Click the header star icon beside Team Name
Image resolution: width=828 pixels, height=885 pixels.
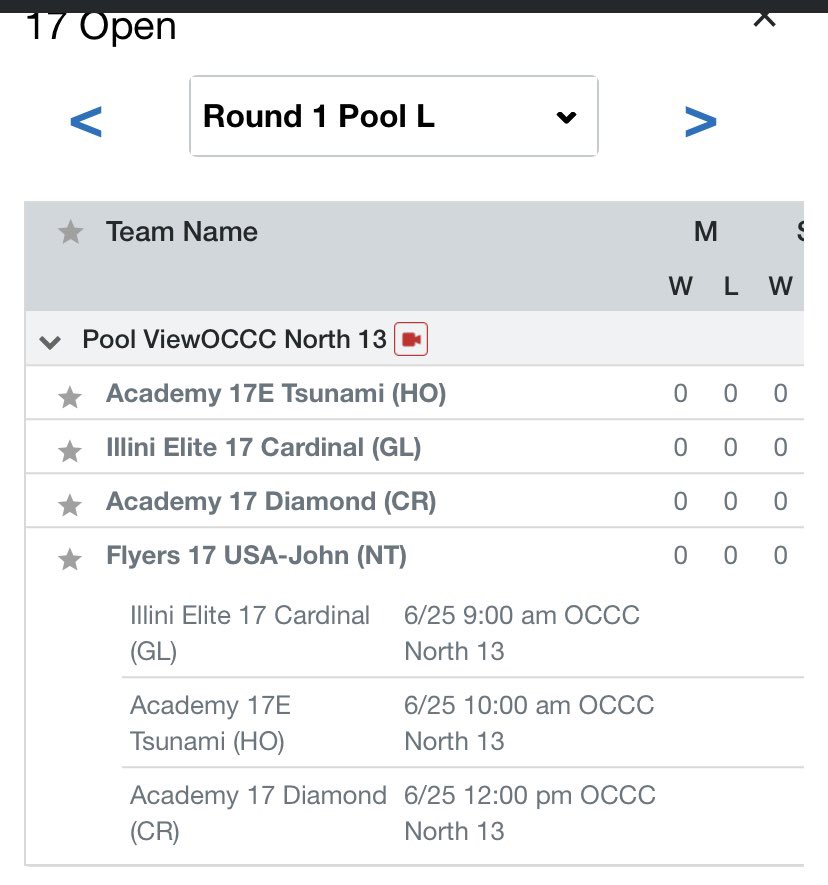[71, 232]
